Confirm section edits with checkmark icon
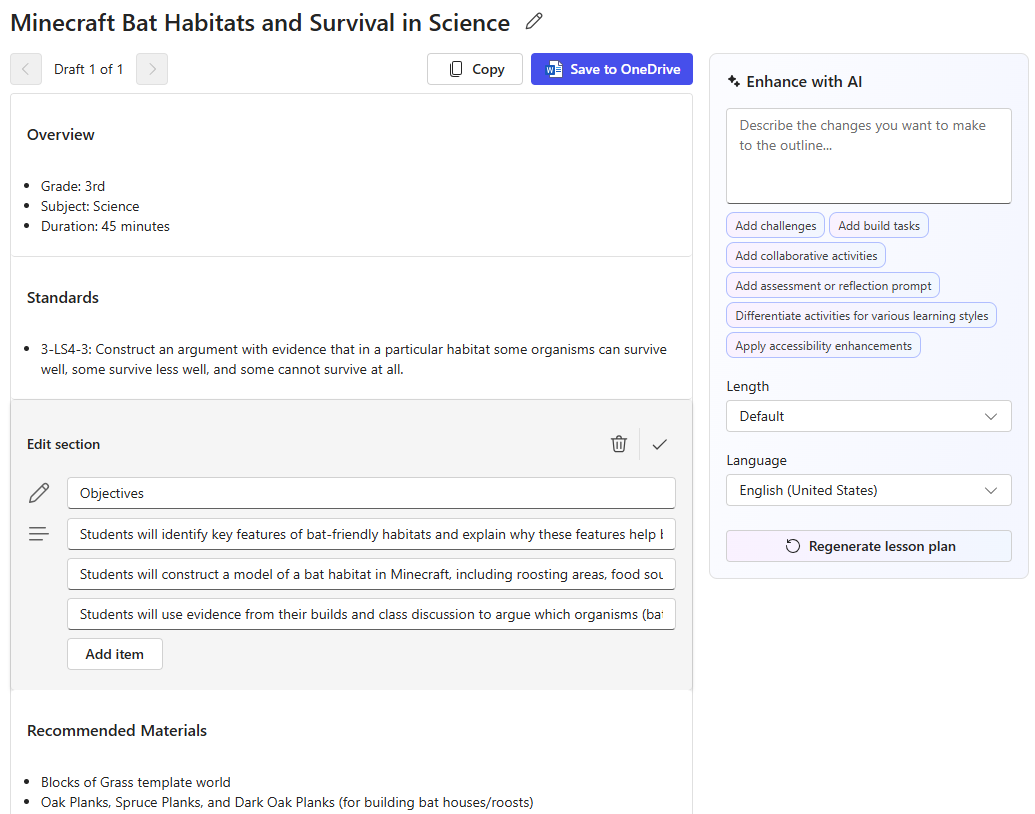Viewport: 1035px width, 814px height. pyautogui.click(x=659, y=444)
